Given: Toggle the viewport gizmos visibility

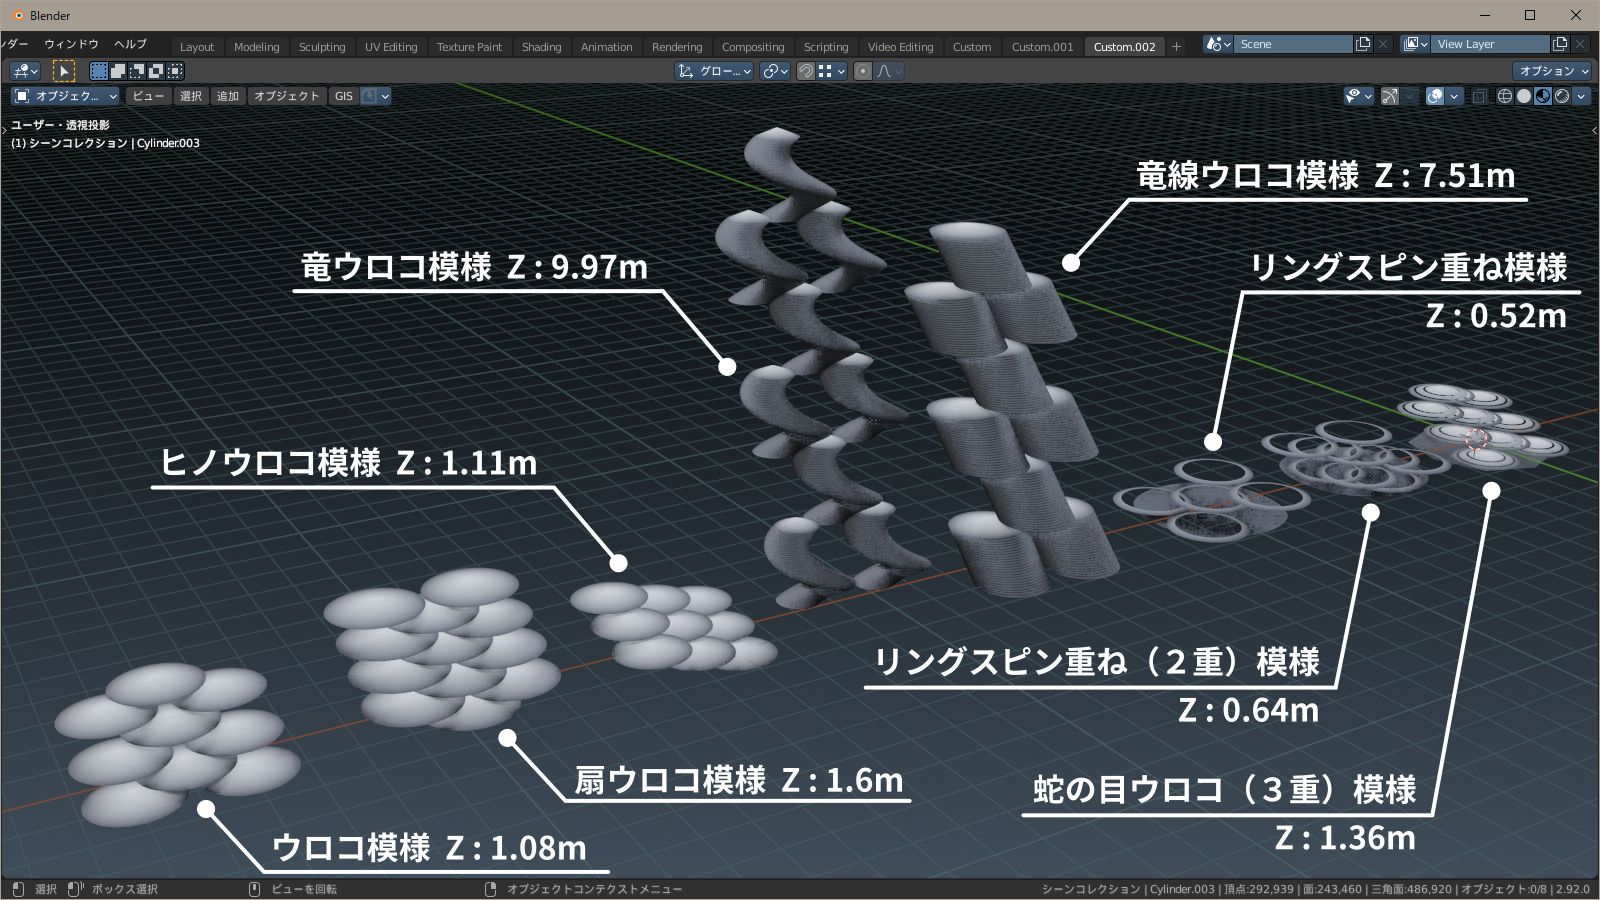Looking at the screenshot, I should (1389, 96).
